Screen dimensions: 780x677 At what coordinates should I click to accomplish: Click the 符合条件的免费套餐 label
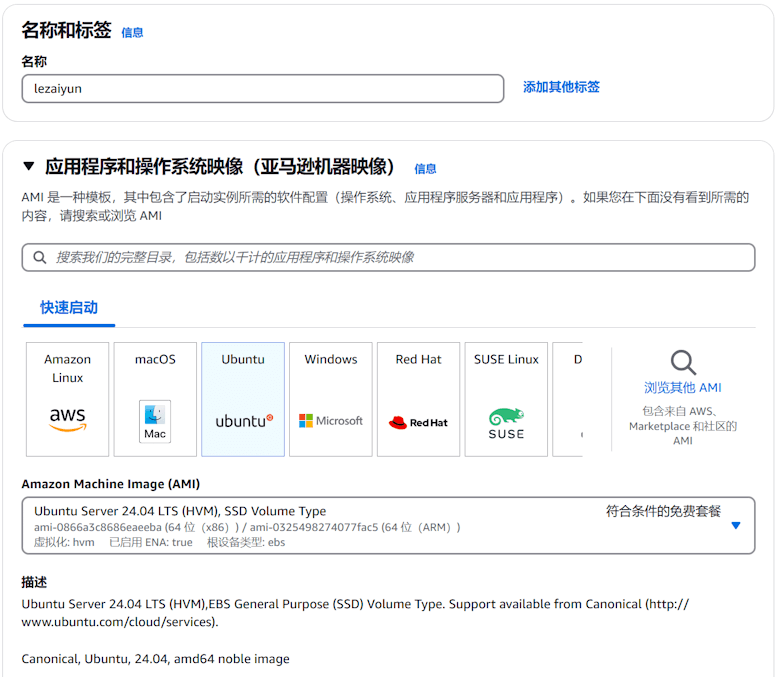[663, 511]
